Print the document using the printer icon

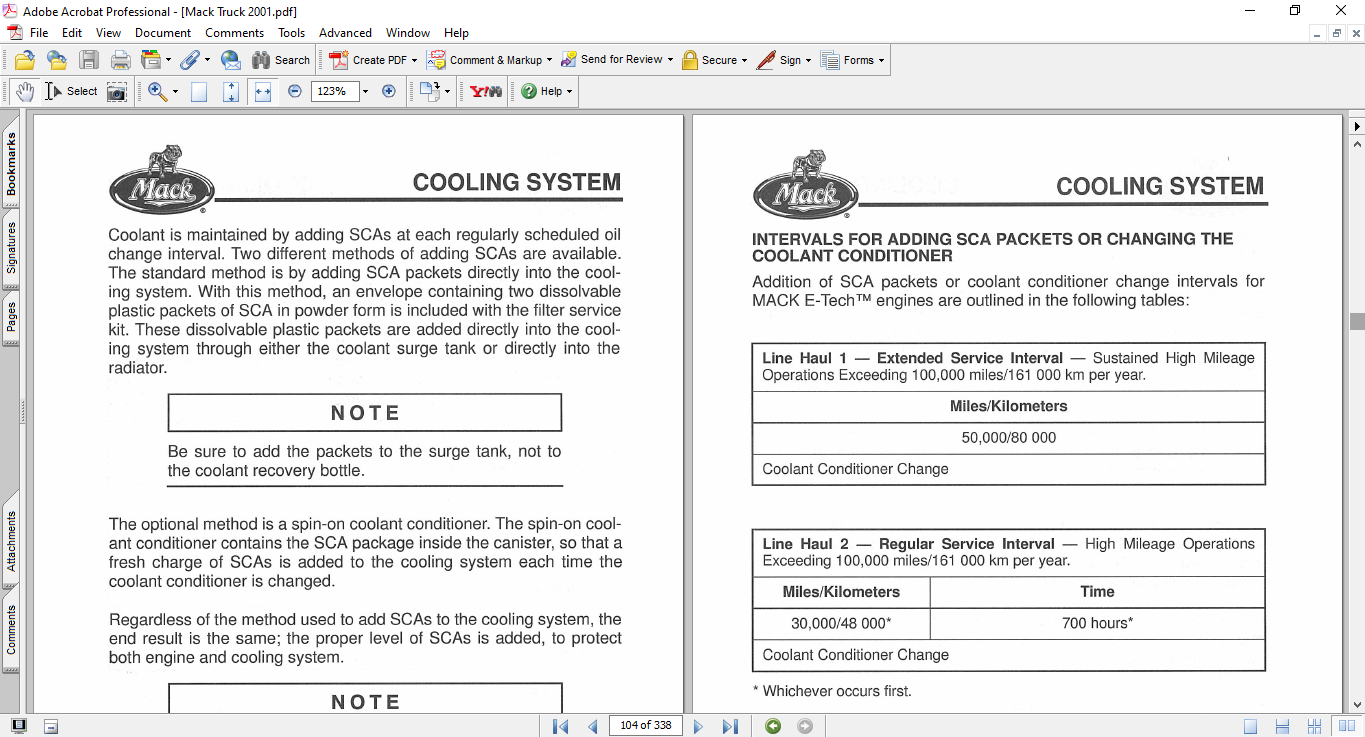(120, 60)
